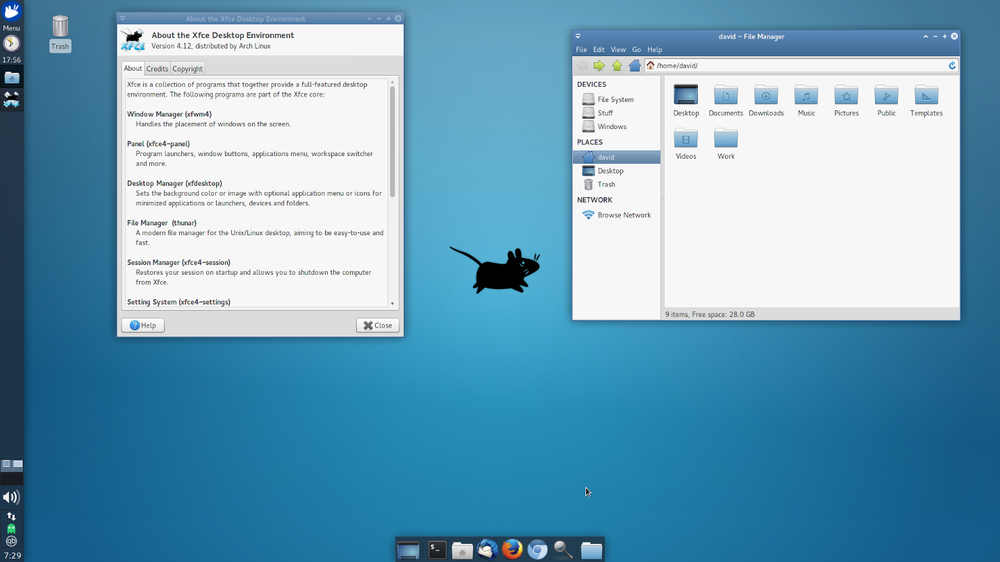The height and width of the screenshot is (562, 1000).
Task: Select the Pictures folder
Action: [x=846, y=100]
